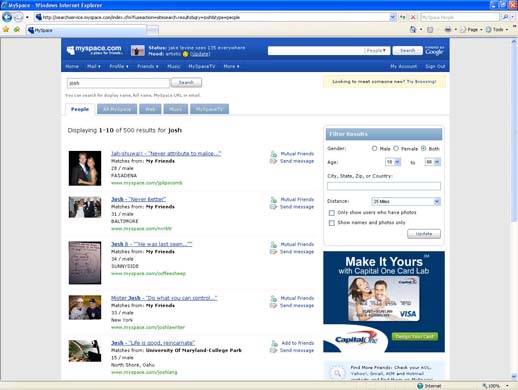Switch to the MySpaceTV results tab
The image size is (518, 390).
209,109
